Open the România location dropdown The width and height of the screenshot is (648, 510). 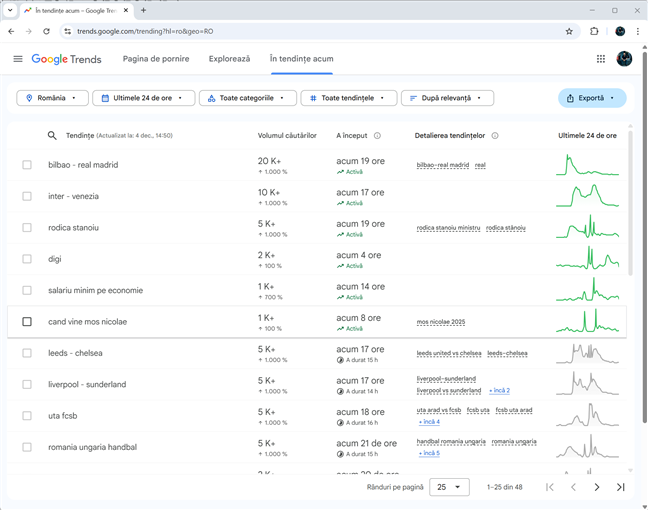click(51, 98)
